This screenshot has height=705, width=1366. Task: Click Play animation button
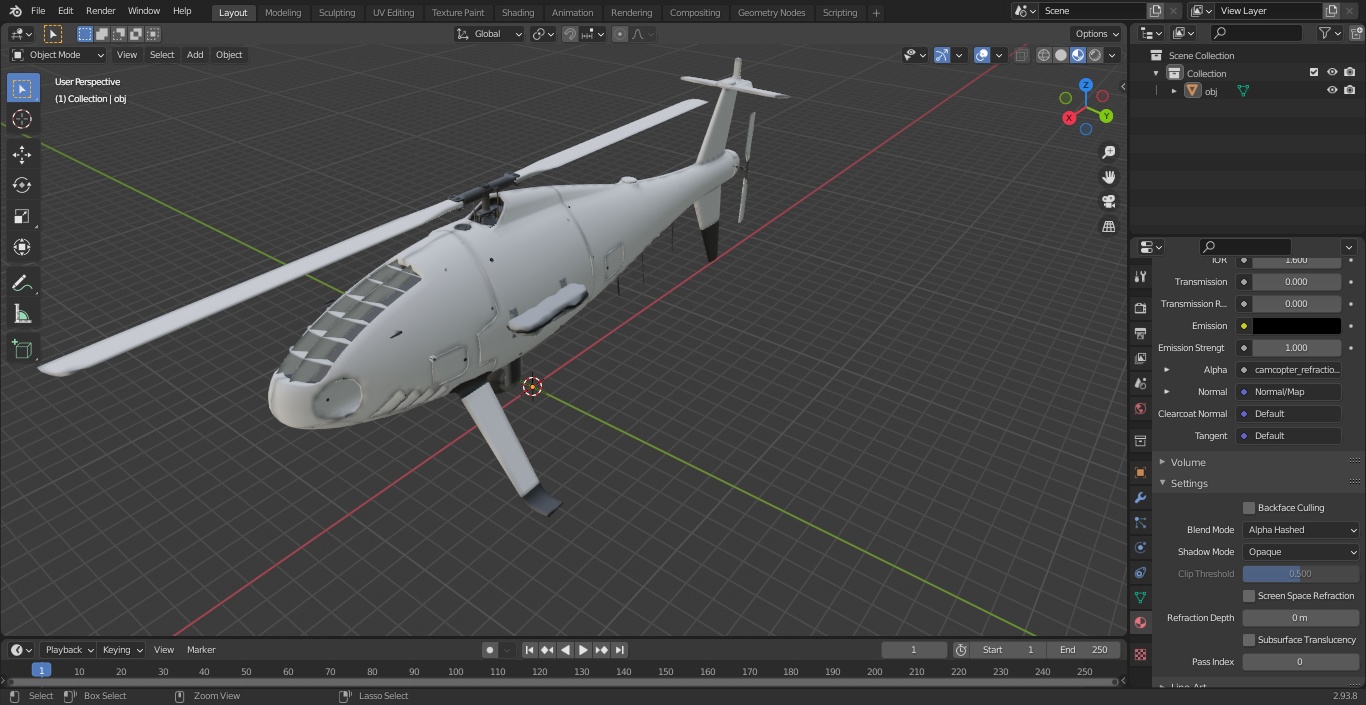pos(583,650)
